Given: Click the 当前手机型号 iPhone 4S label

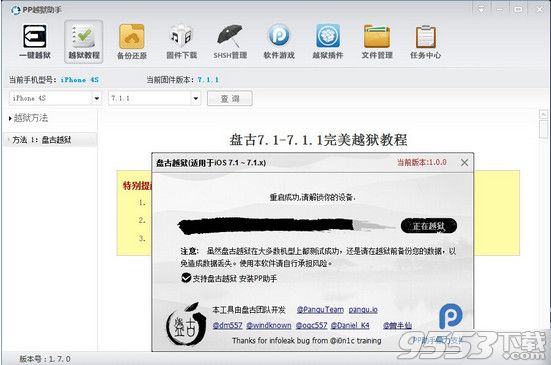Looking at the screenshot, I should click(54, 80).
